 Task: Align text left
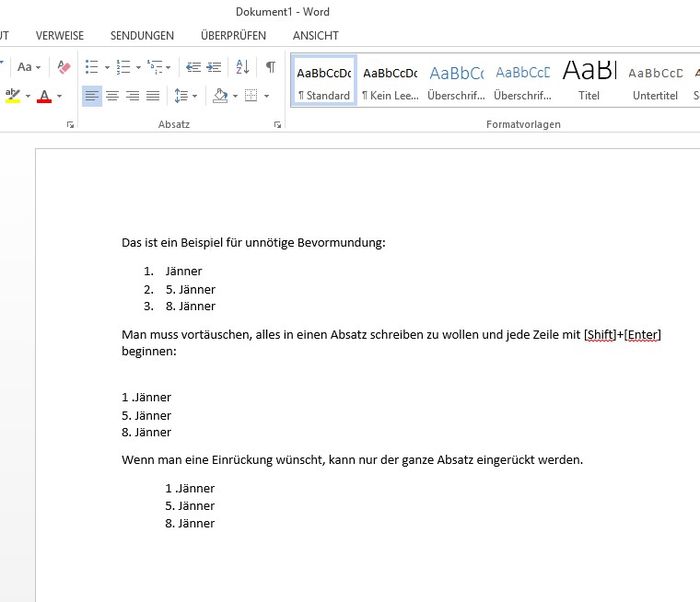92,96
